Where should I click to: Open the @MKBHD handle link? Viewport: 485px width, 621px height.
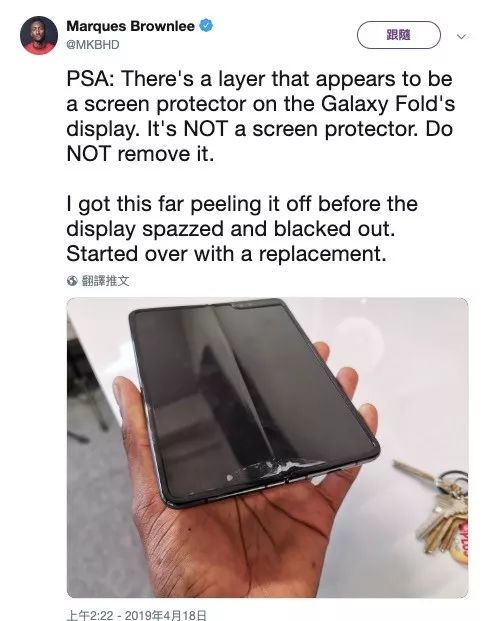[93, 44]
